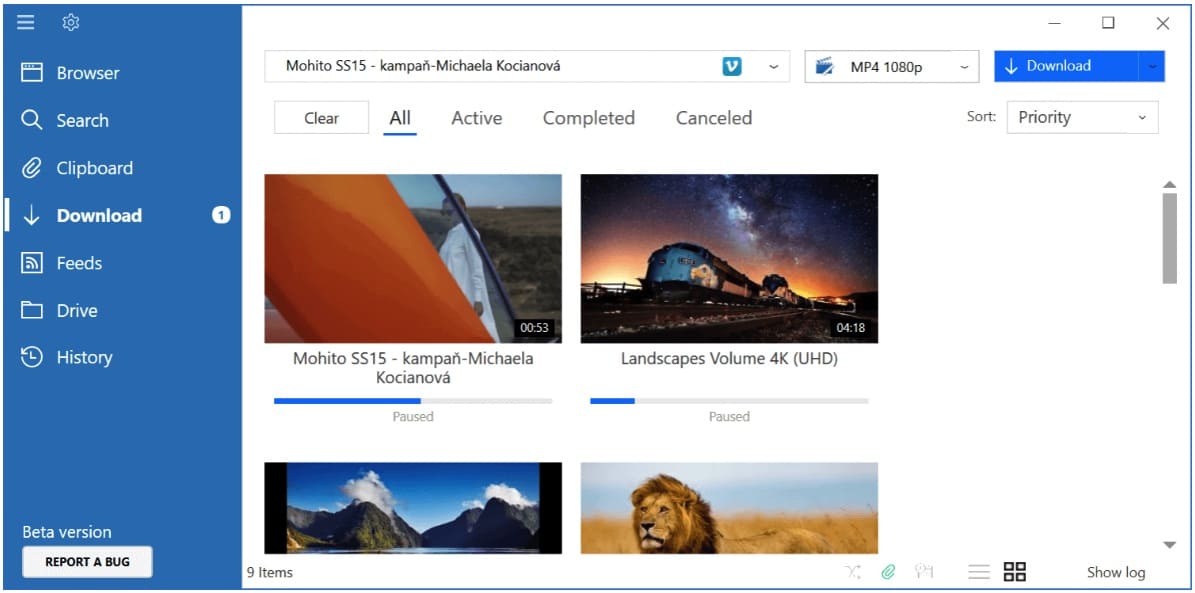Image resolution: width=1195 pixels, height=593 pixels.
Task: Switch to the Active tab
Action: [x=476, y=117]
